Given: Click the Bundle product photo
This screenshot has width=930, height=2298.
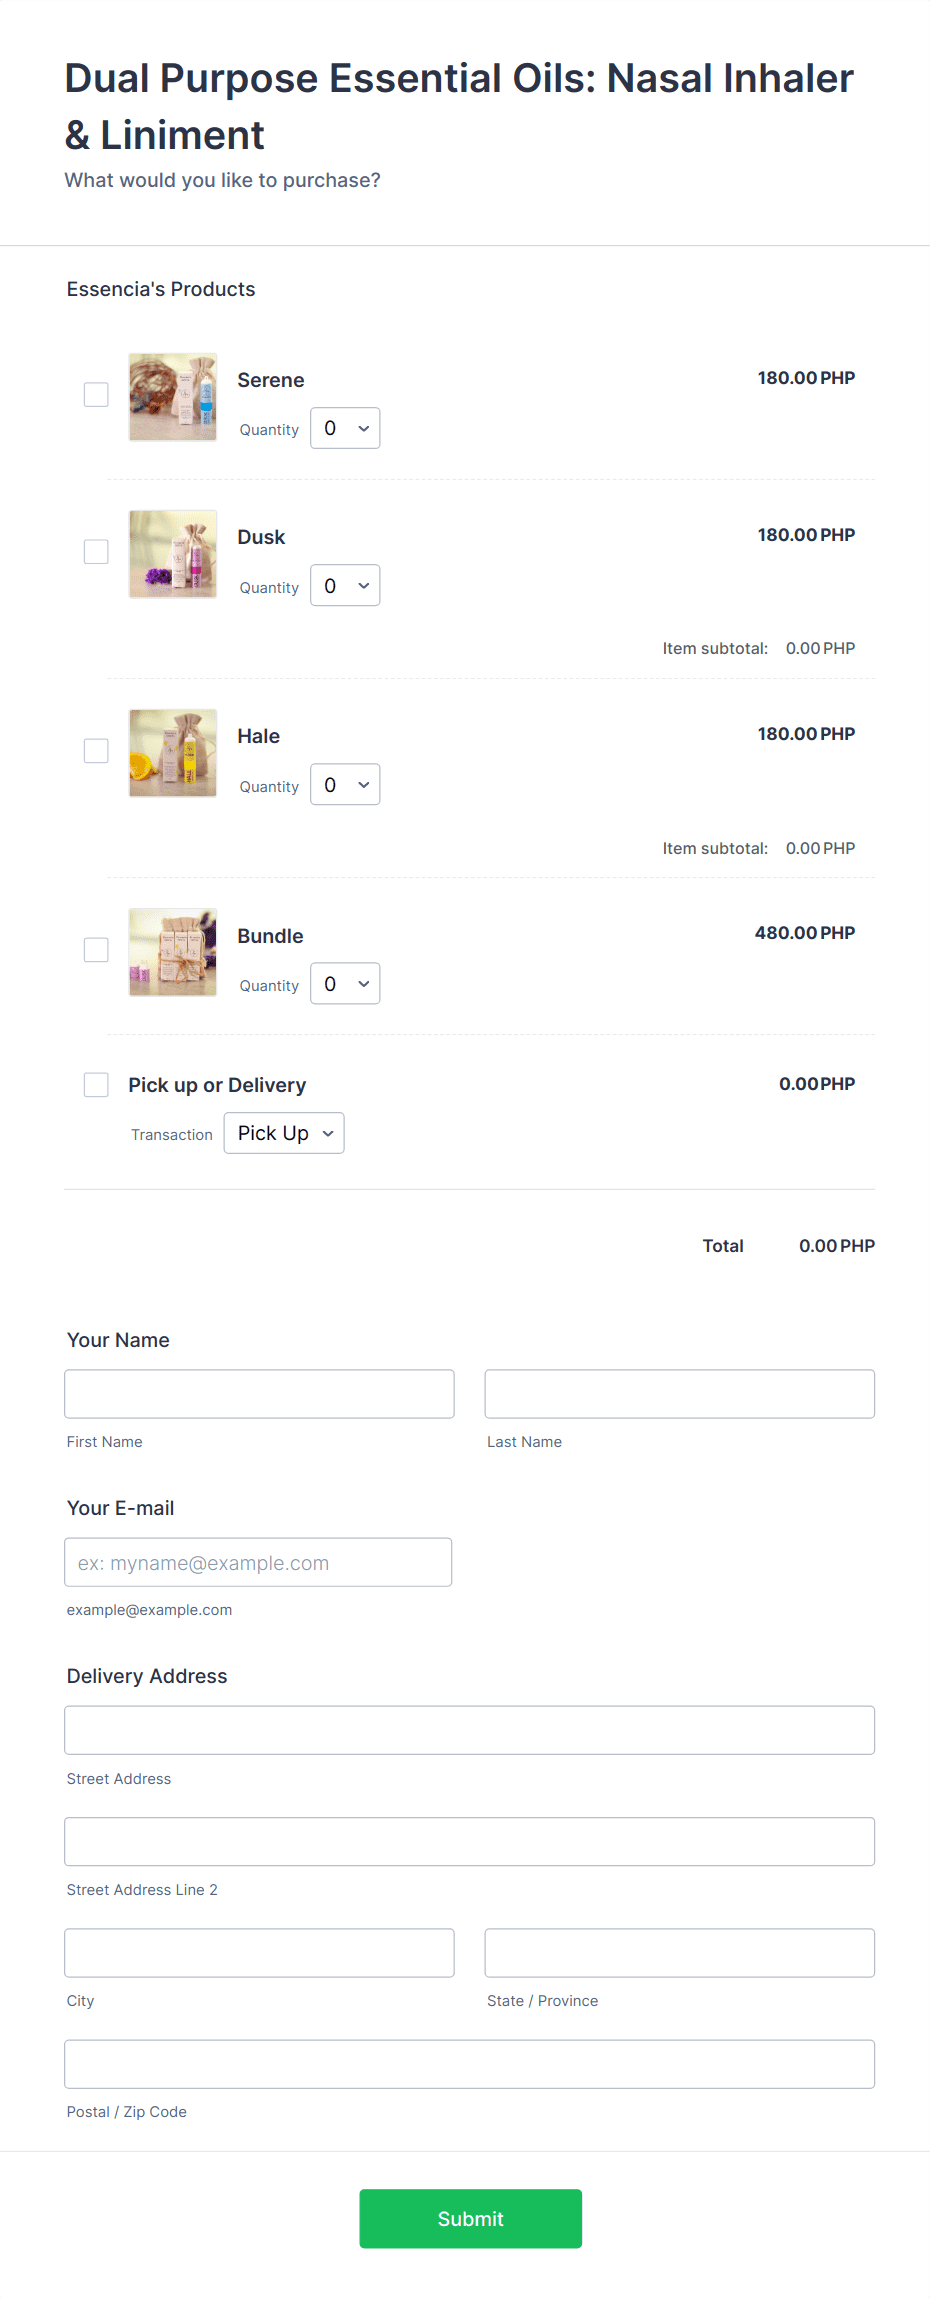Looking at the screenshot, I should (172, 952).
